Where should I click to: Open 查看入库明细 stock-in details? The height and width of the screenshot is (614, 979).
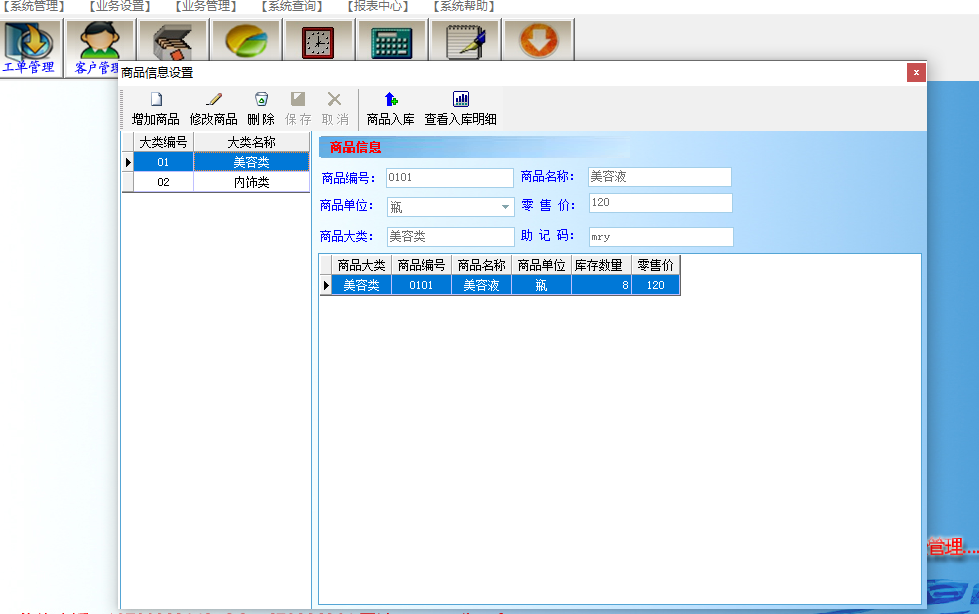pyautogui.click(x=461, y=109)
